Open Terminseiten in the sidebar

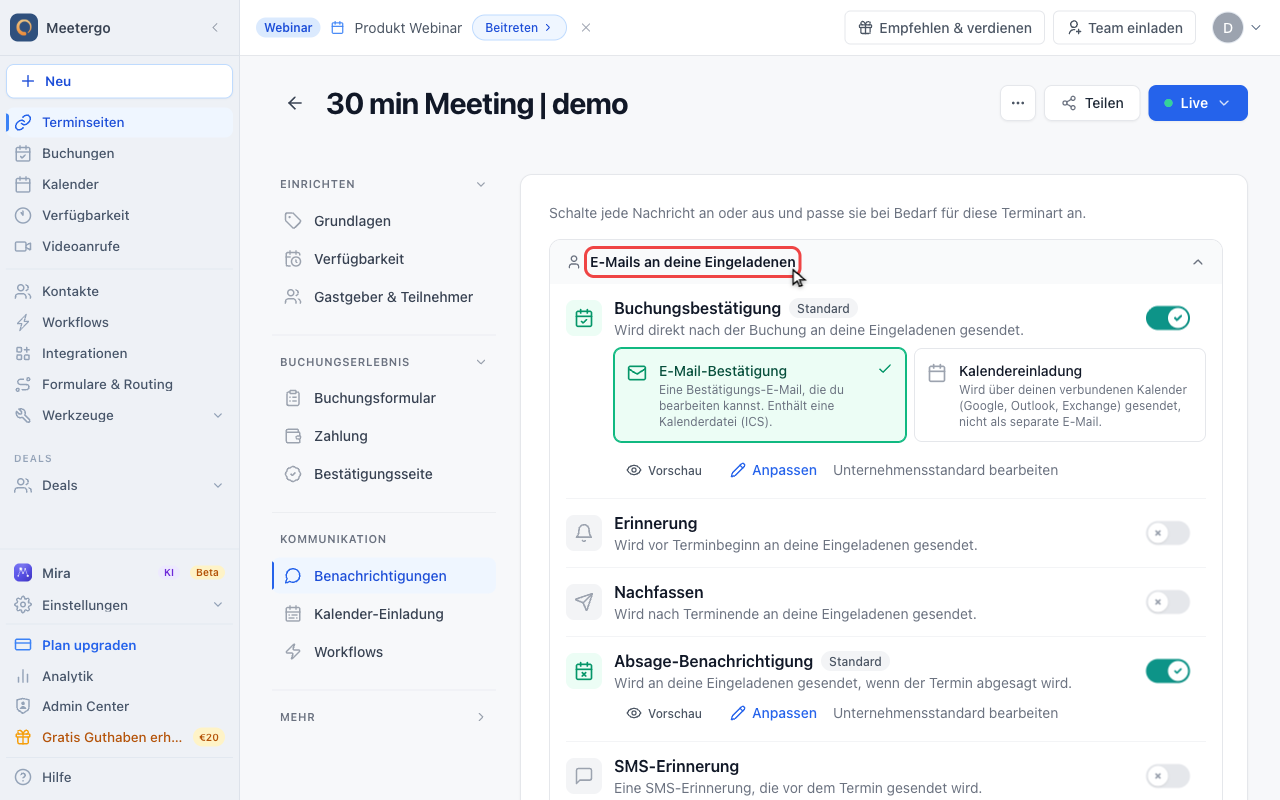(120, 122)
